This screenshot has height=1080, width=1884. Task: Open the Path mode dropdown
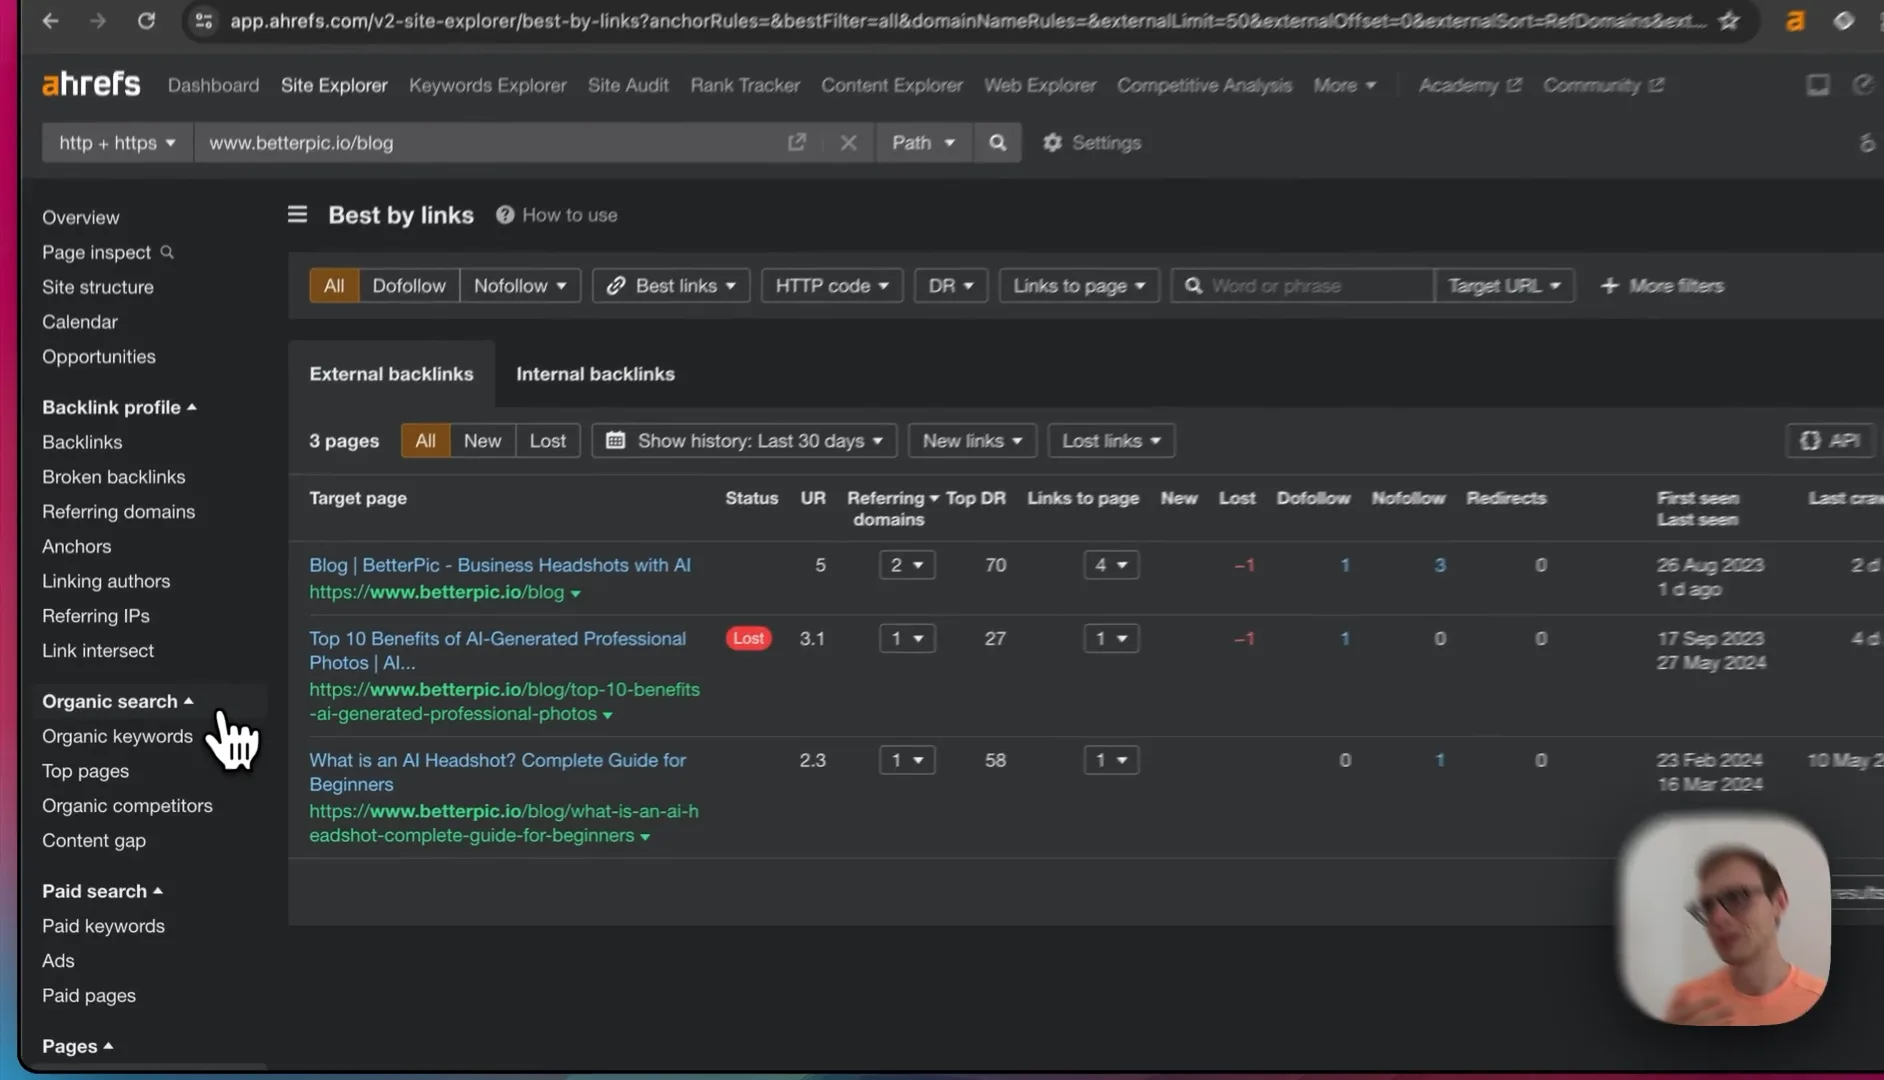pos(923,142)
